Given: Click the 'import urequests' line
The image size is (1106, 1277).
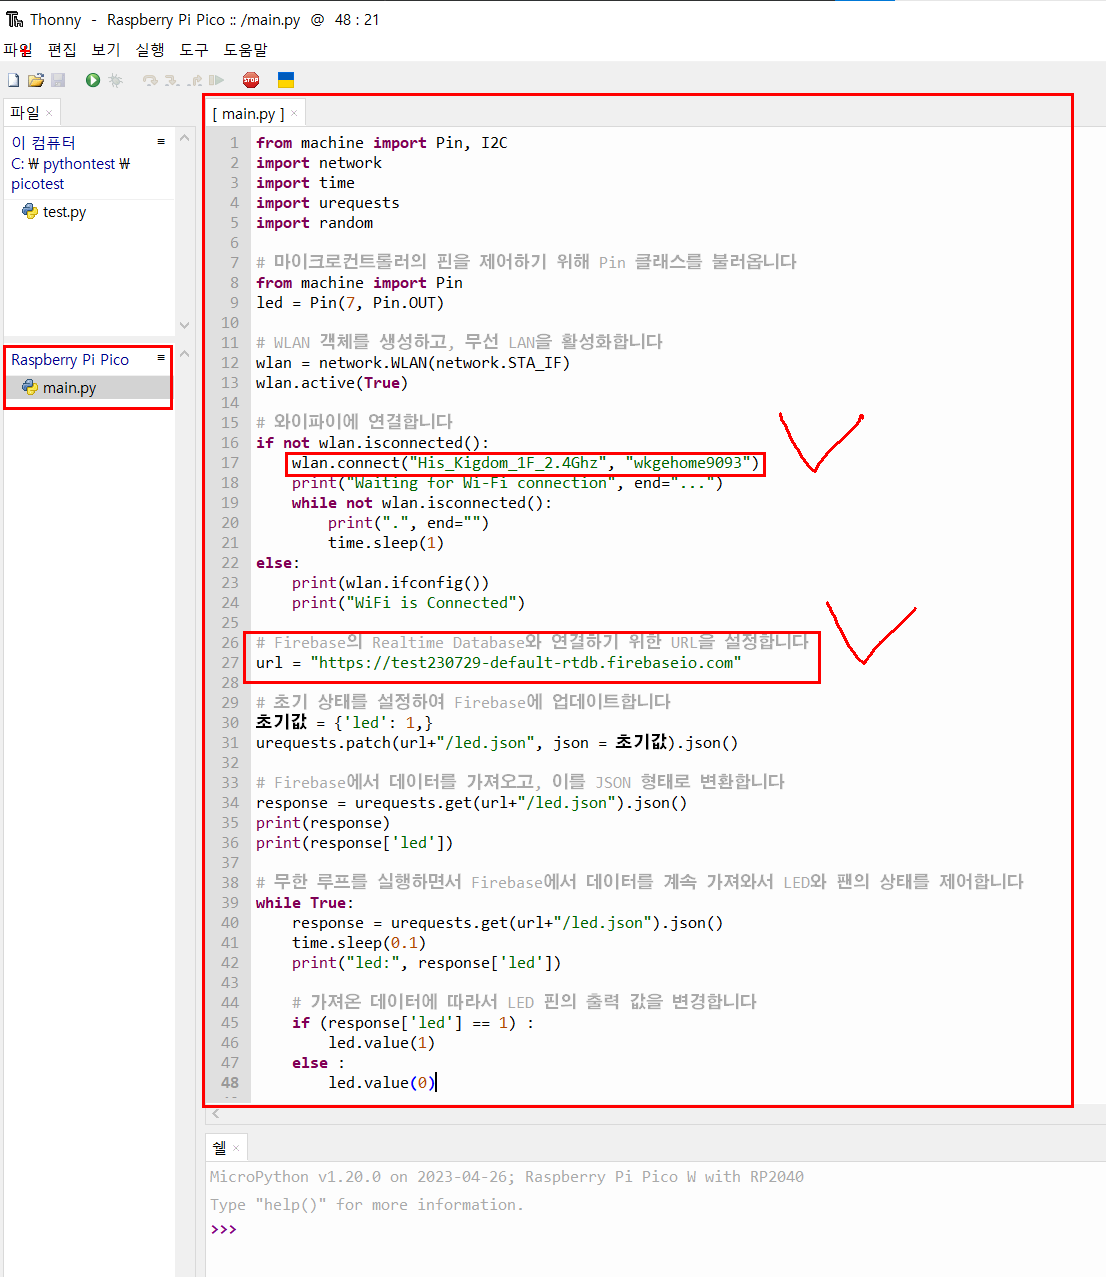Looking at the screenshot, I should coord(327,203).
